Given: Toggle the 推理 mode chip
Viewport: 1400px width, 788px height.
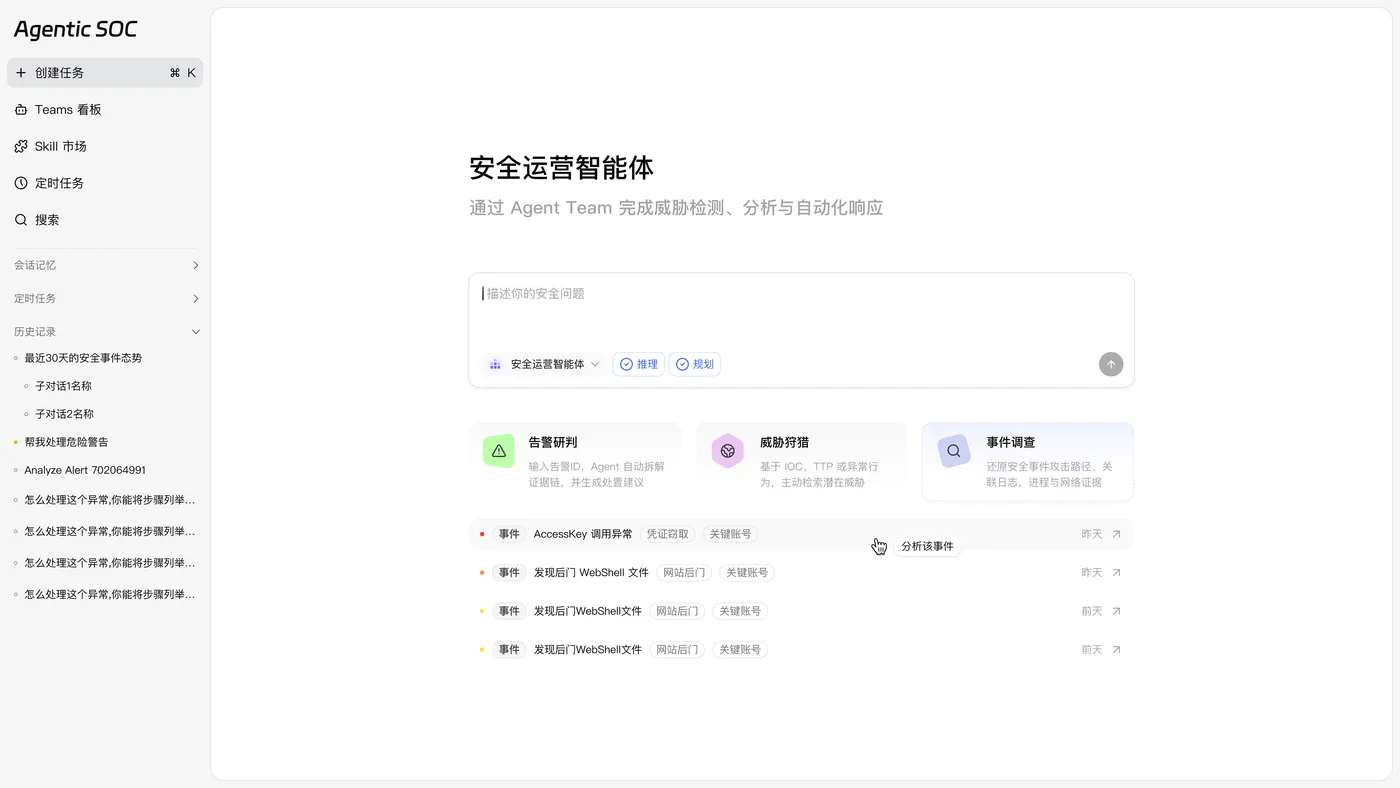Looking at the screenshot, I should (x=638, y=364).
